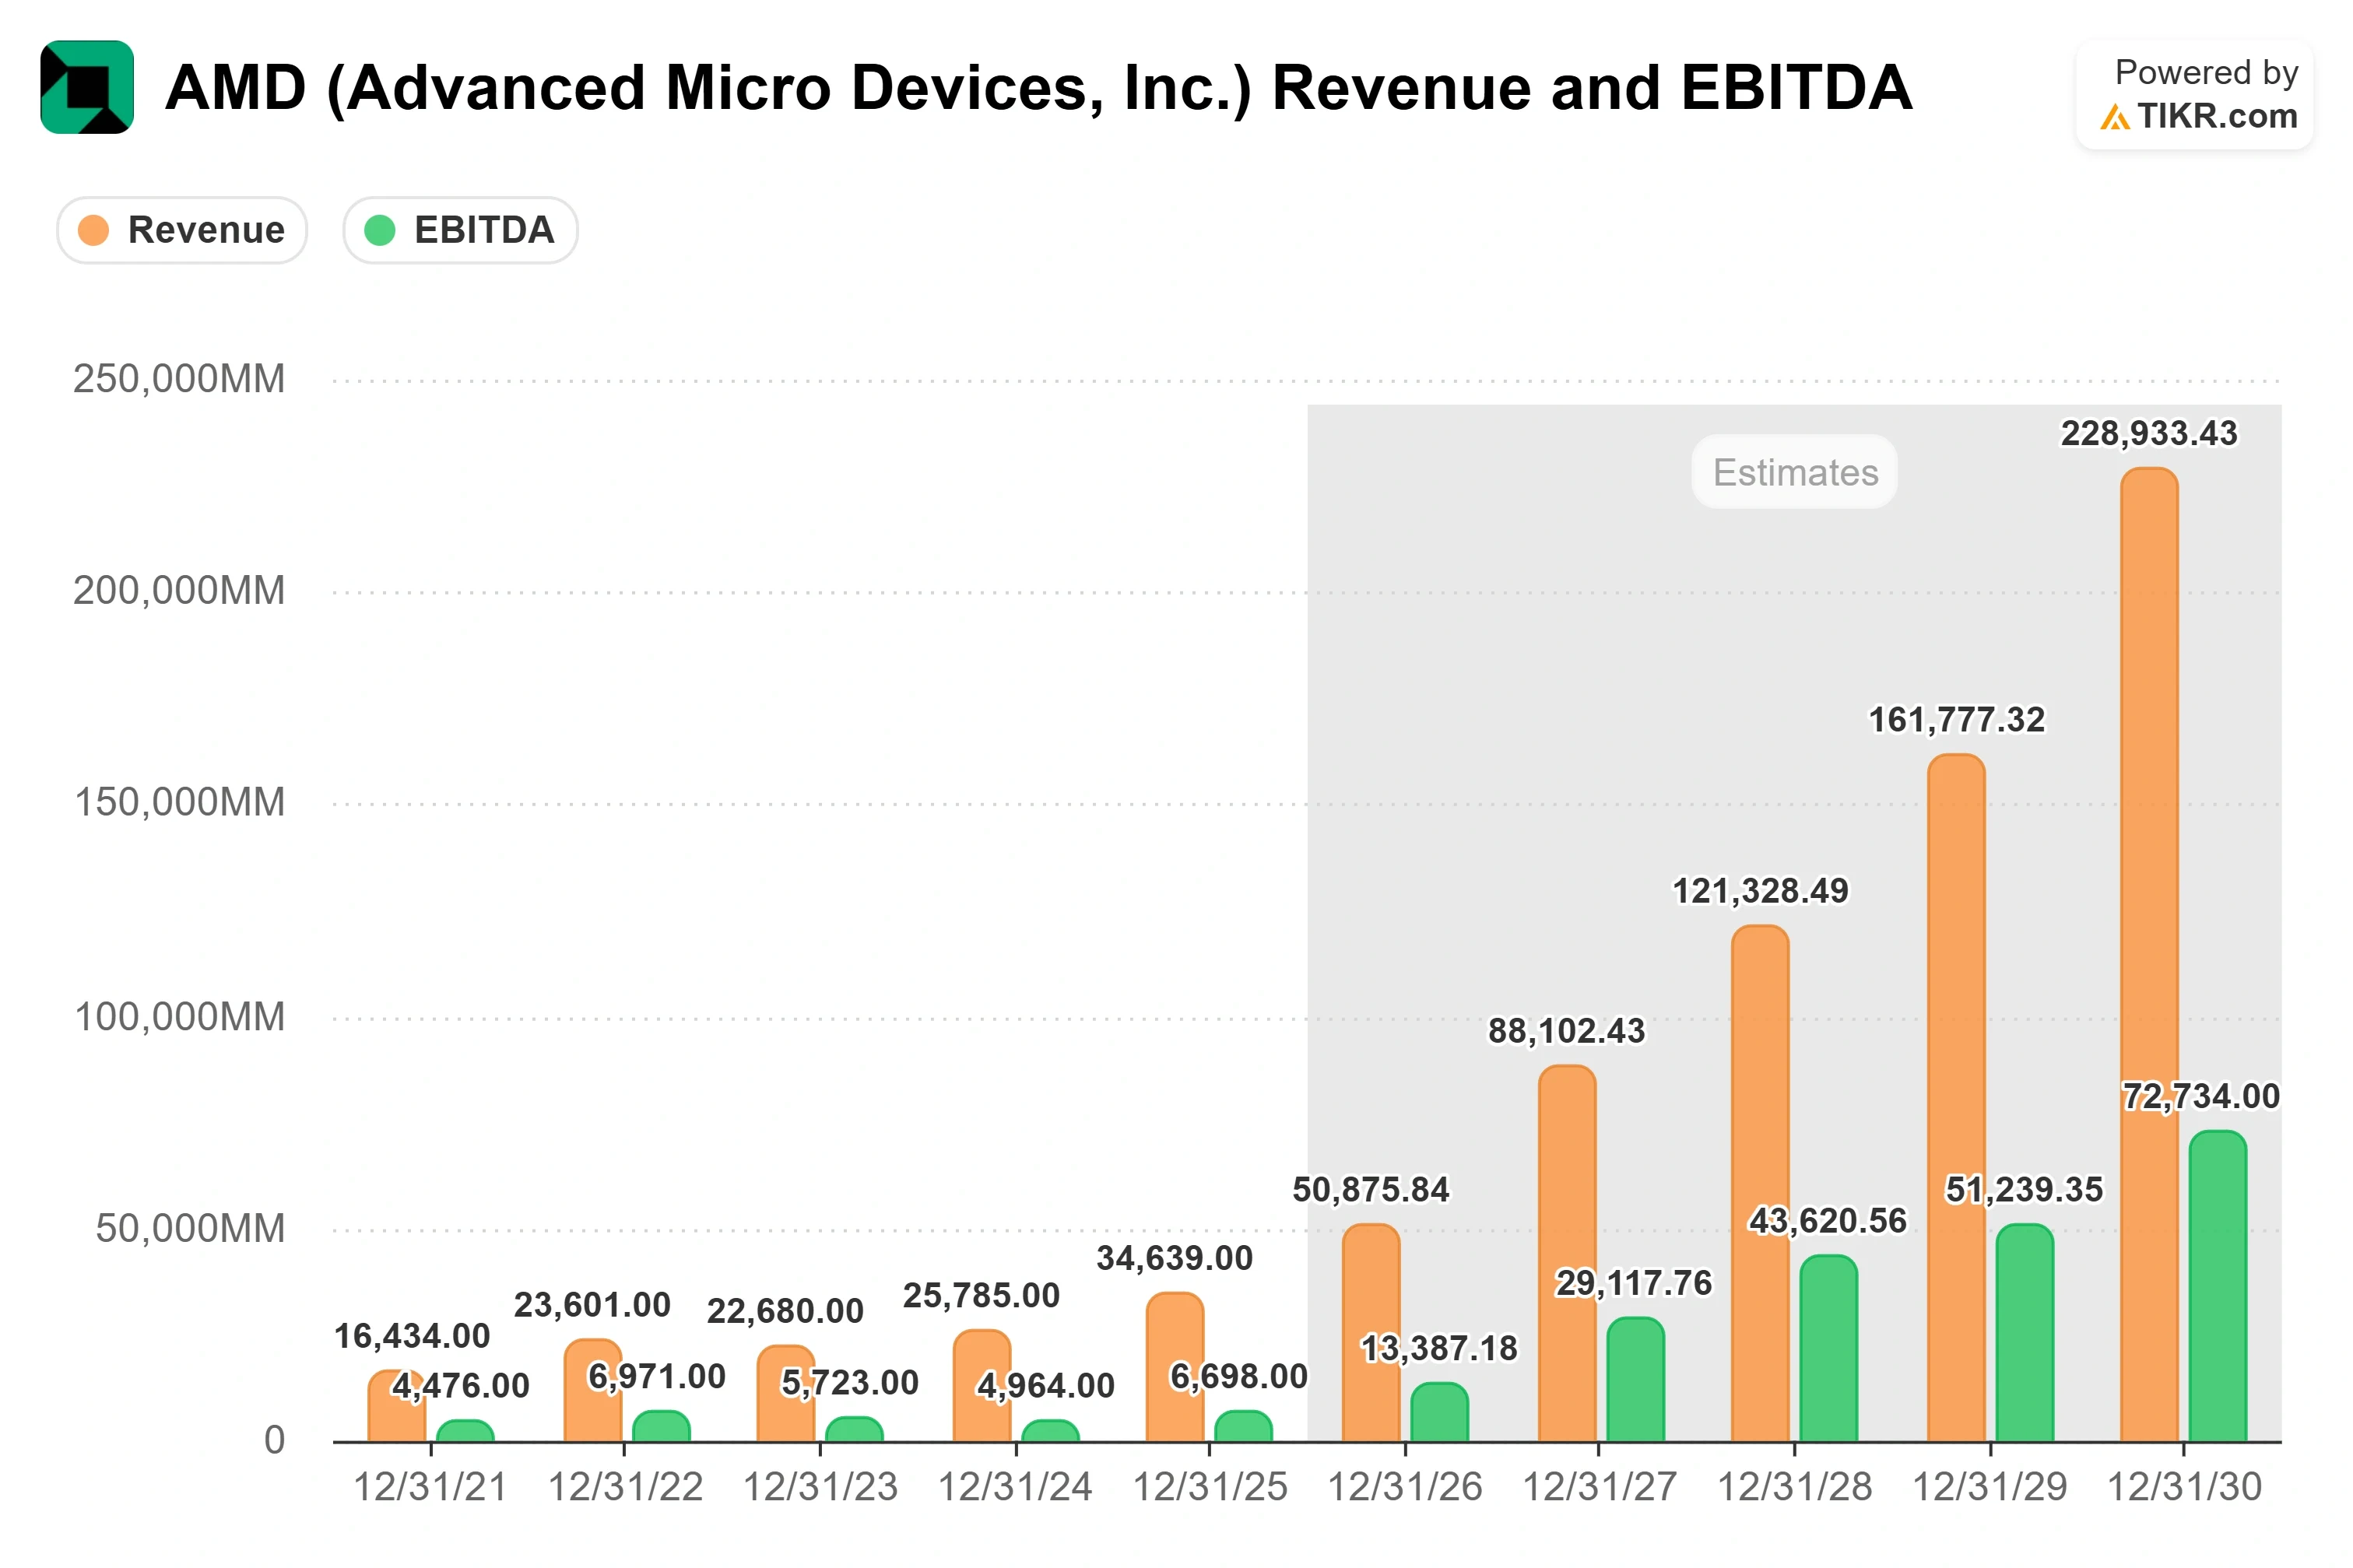Click the Estimates label badge

coord(1794,472)
